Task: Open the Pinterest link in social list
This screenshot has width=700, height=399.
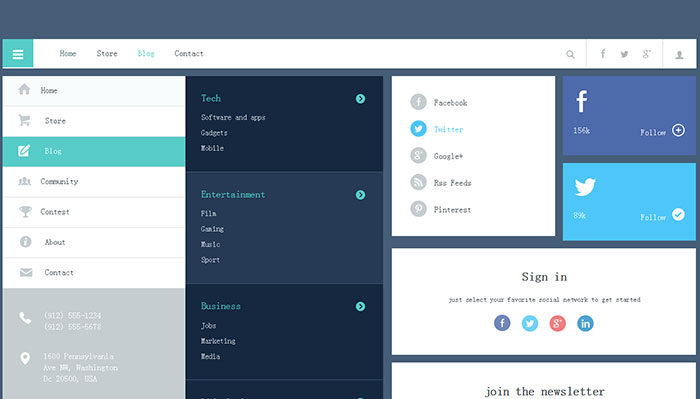Action: click(x=452, y=210)
